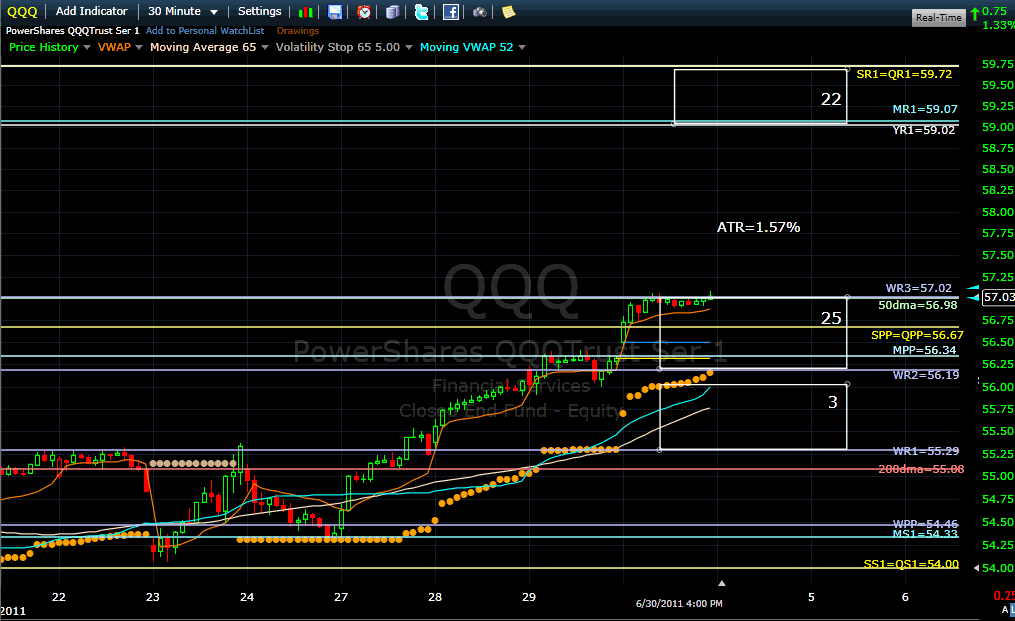
Task: Click the SS1=QS1=54.00 level label
Action: (911, 564)
